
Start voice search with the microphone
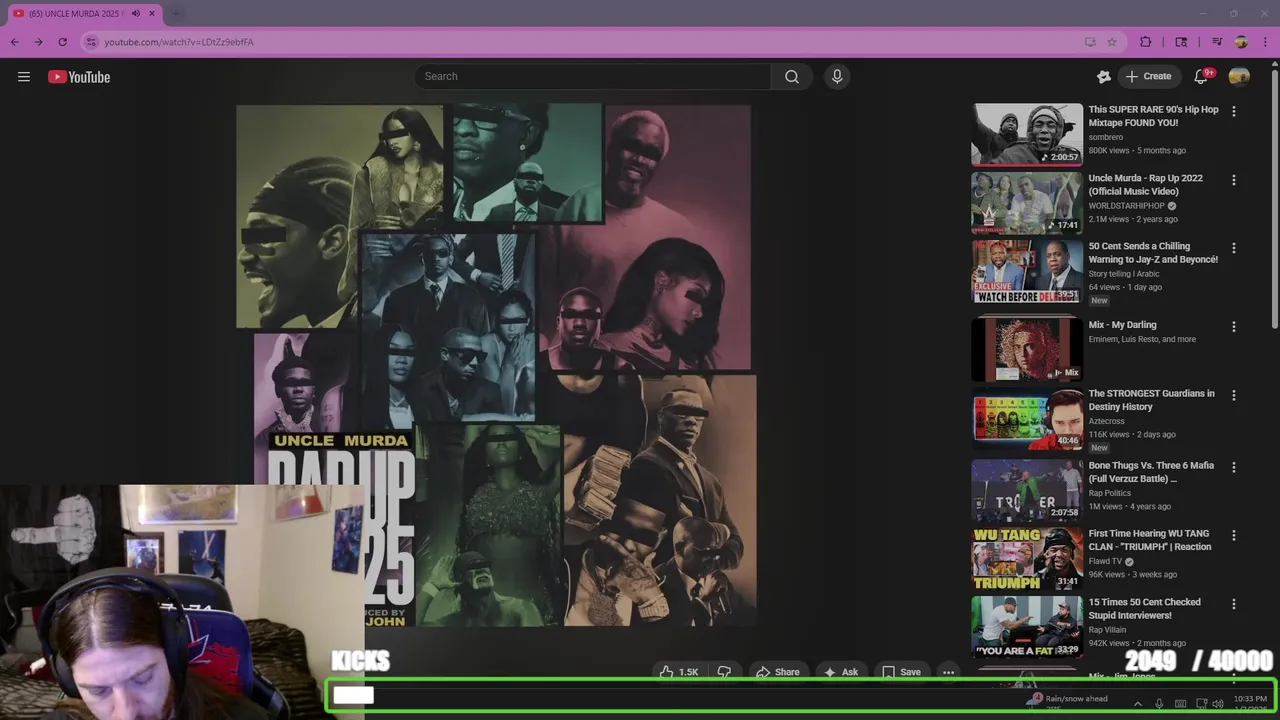coord(837,77)
